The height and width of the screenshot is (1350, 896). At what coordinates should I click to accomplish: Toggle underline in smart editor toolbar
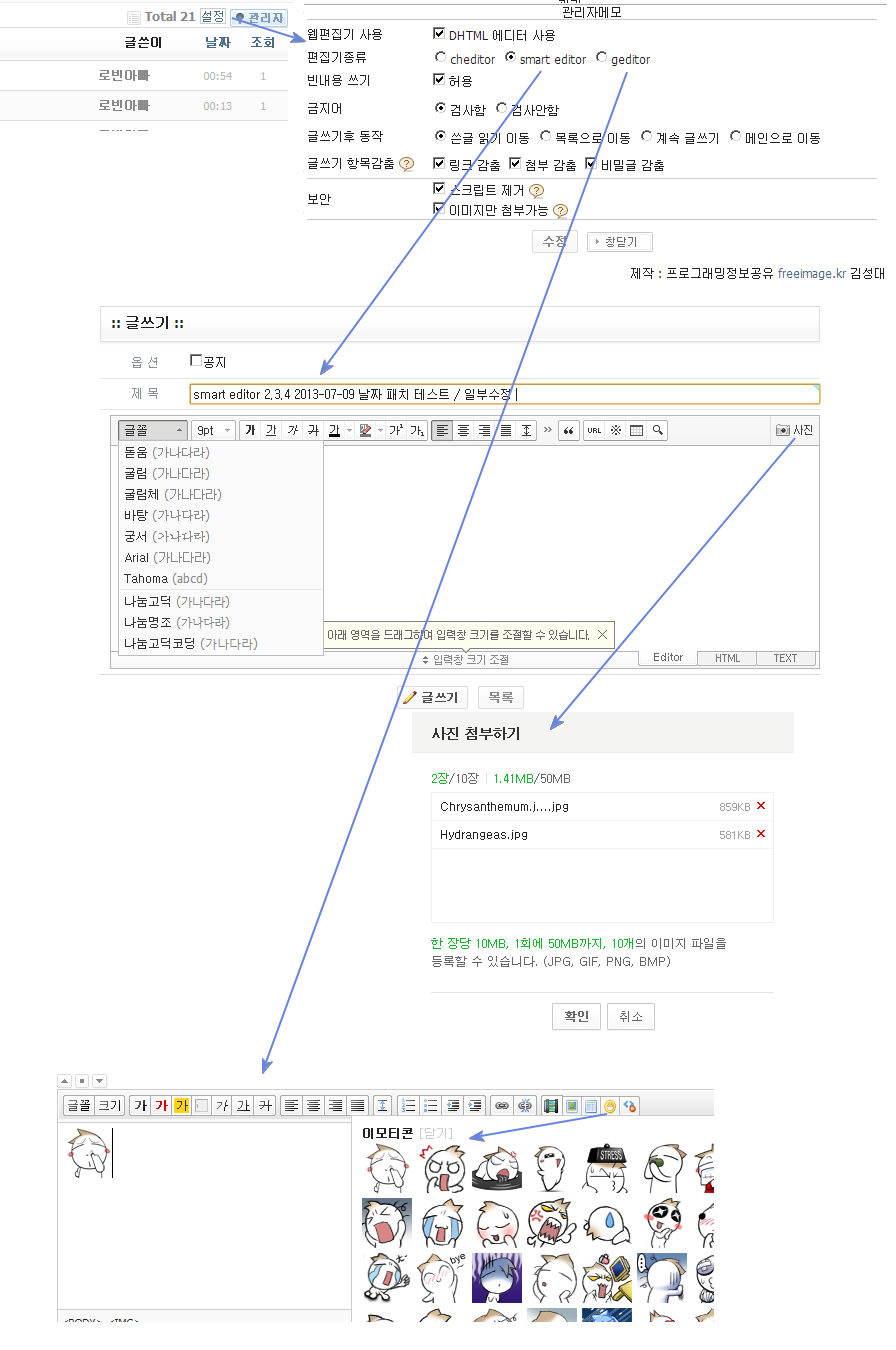coord(271,430)
